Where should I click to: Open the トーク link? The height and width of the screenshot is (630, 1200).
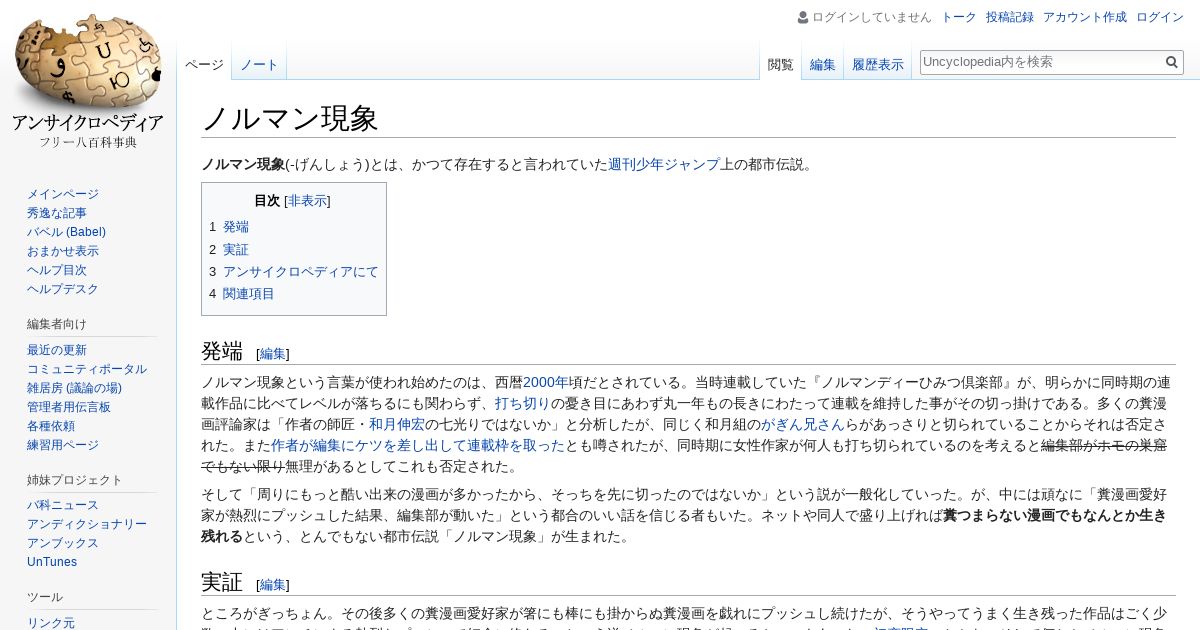tap(959, 17)
